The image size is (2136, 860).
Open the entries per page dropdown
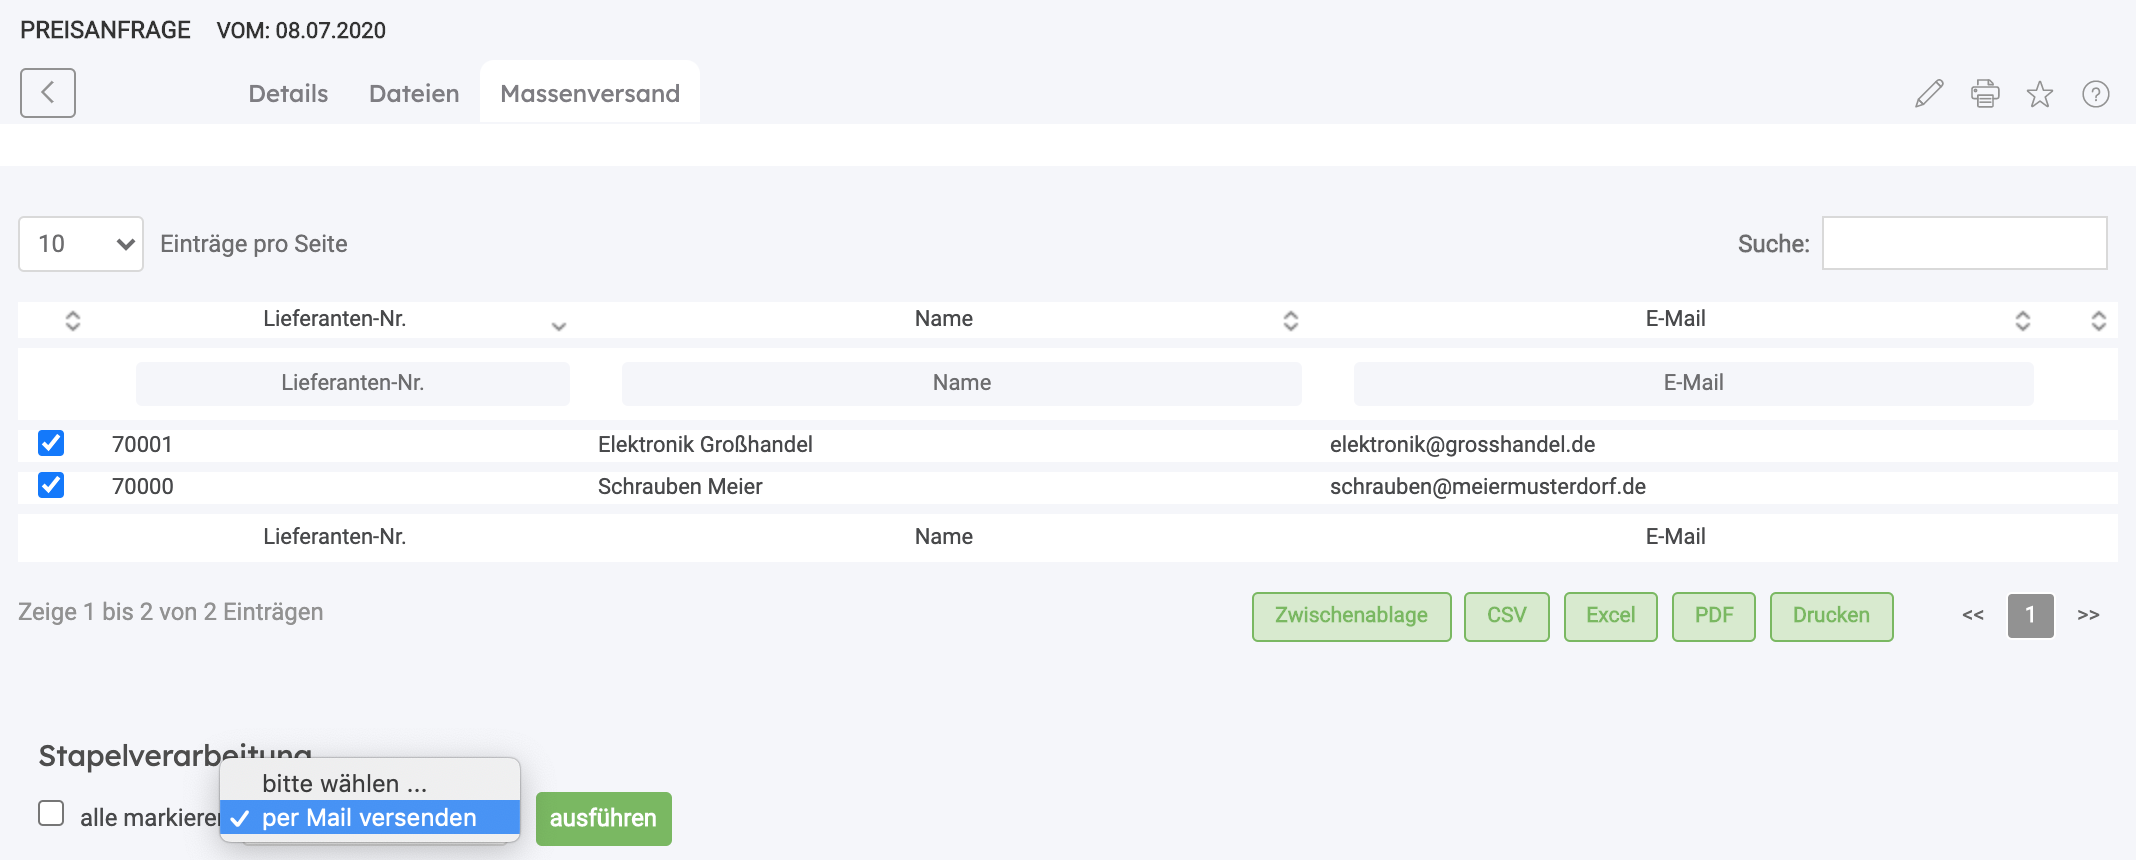(x=81, y=244)
